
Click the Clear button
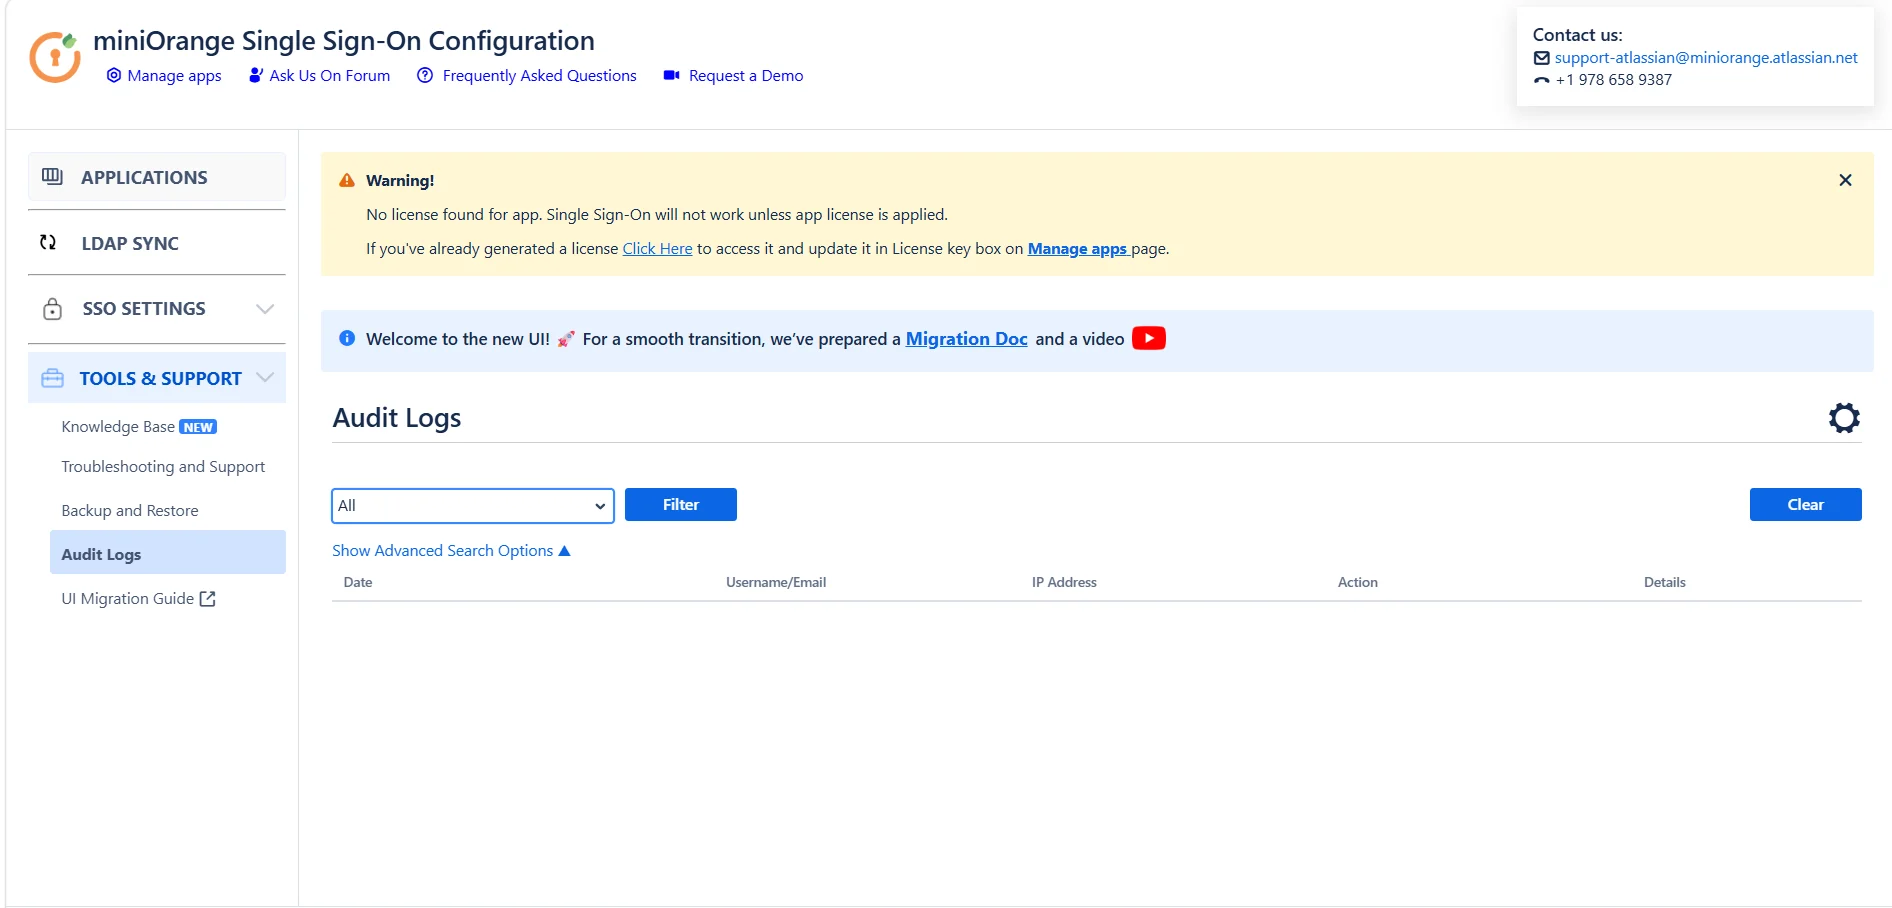[1806, 505]
